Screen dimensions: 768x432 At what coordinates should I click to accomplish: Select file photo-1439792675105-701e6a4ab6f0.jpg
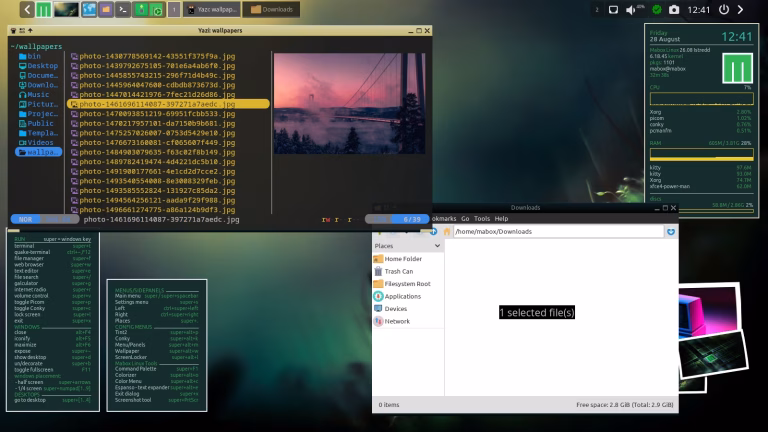(153, 66)
